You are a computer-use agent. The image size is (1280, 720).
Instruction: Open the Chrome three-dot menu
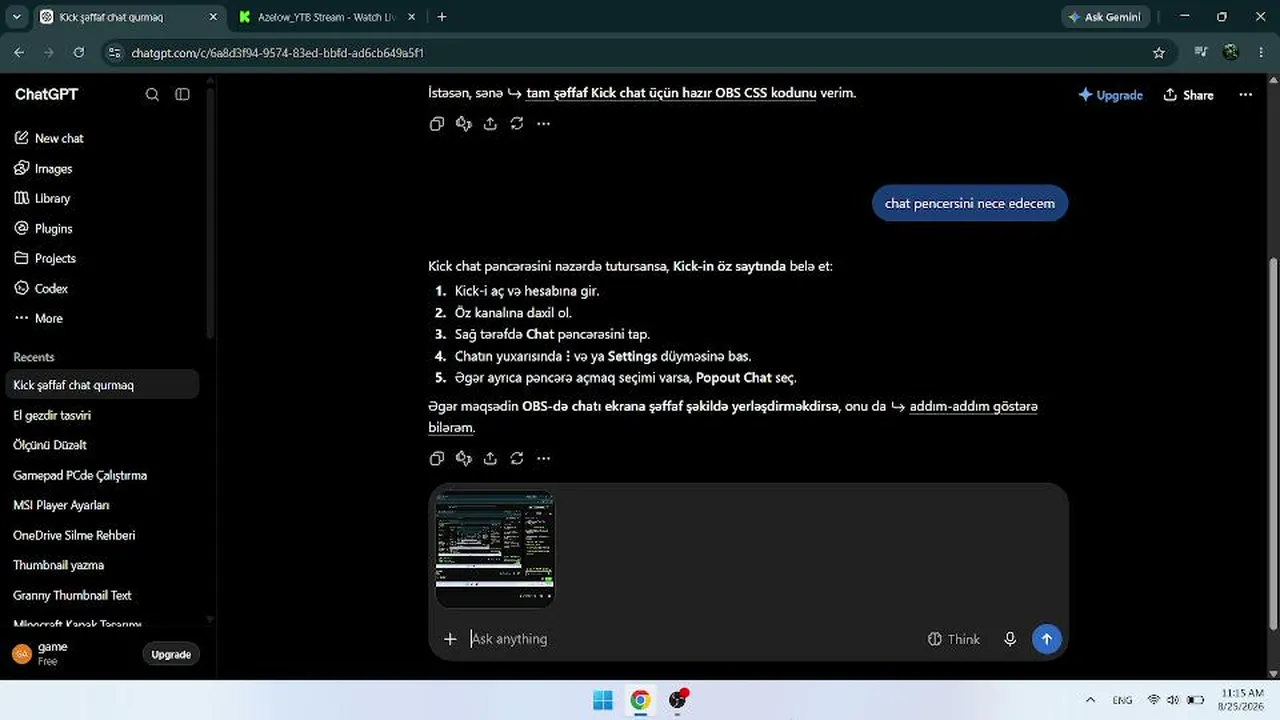tap(1260, 52)
